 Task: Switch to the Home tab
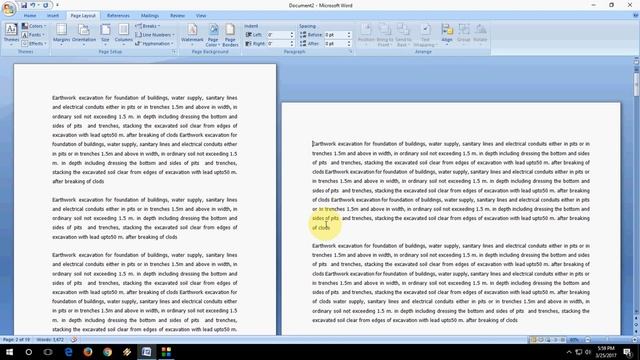[30, 16]
